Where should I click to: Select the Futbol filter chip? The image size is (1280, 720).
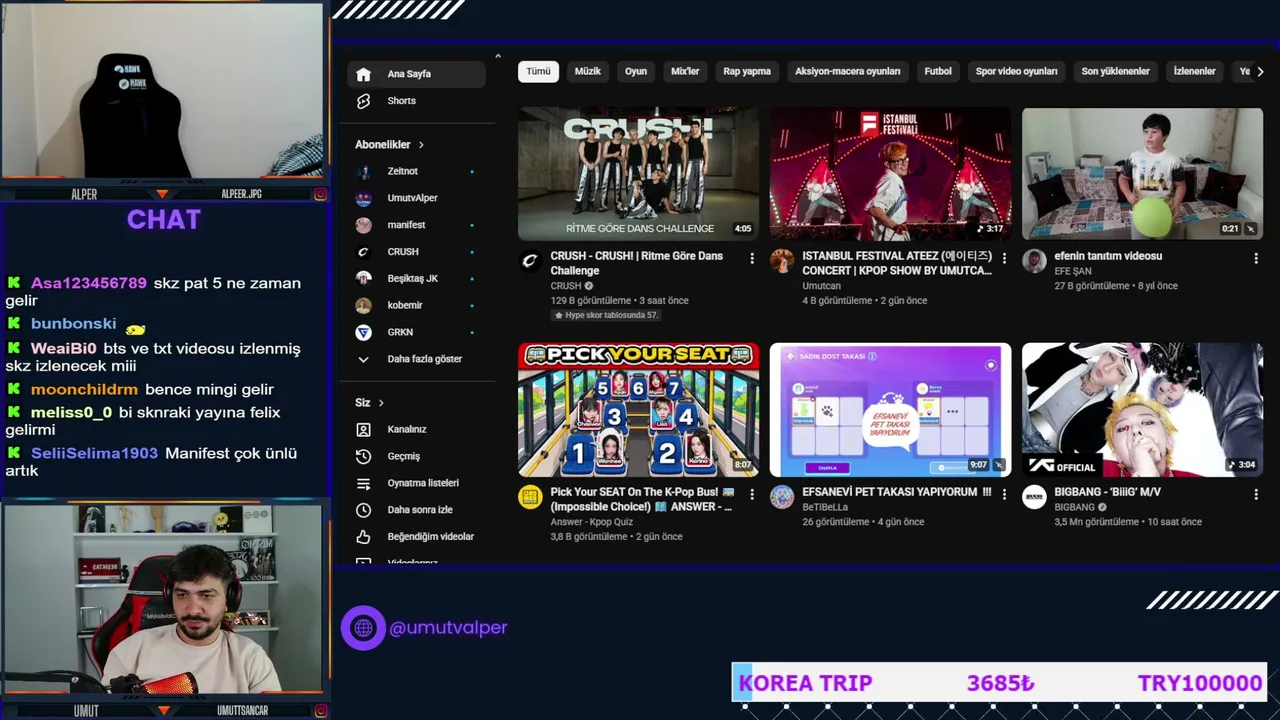click(938, 72)
